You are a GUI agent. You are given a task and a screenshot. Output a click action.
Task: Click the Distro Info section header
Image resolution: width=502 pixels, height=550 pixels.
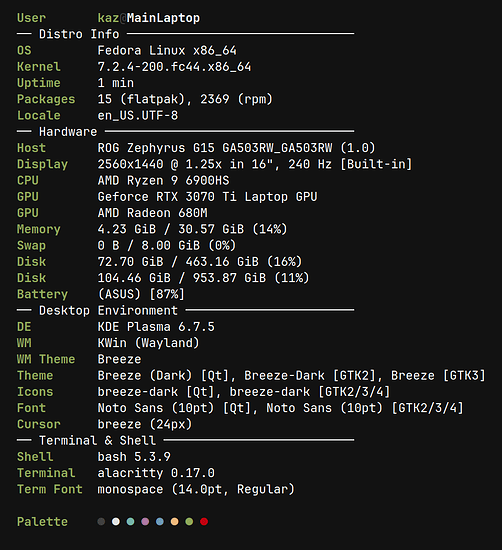[79, 34]
